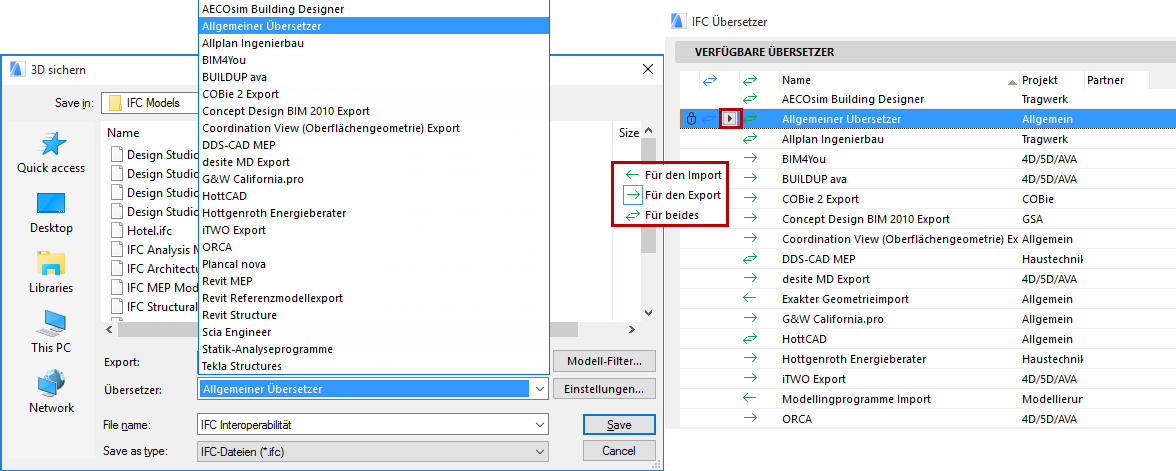Click both-way arrow icon of Allplan Ingenierbau row
1176x471 pixels.
[x=749, y=139]
